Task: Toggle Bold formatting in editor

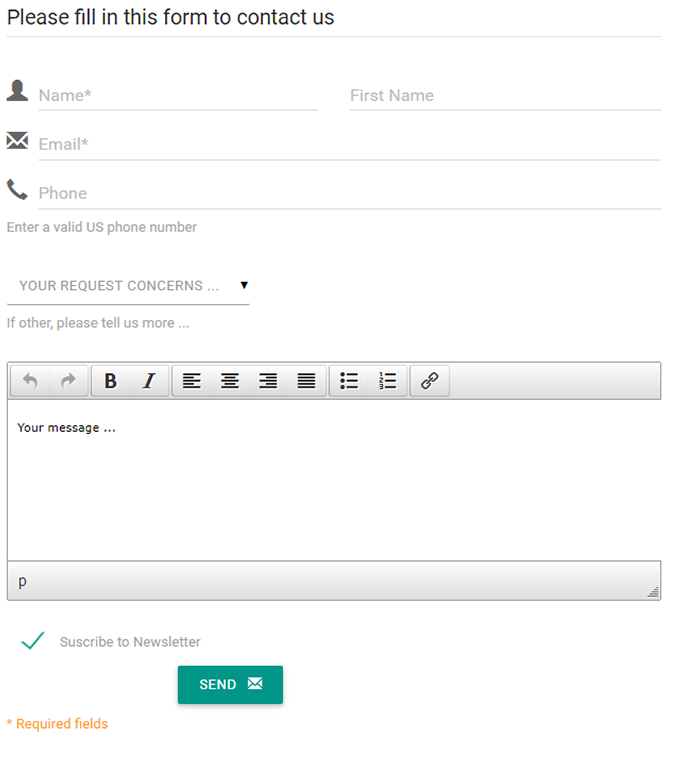Action: [111, 381]
